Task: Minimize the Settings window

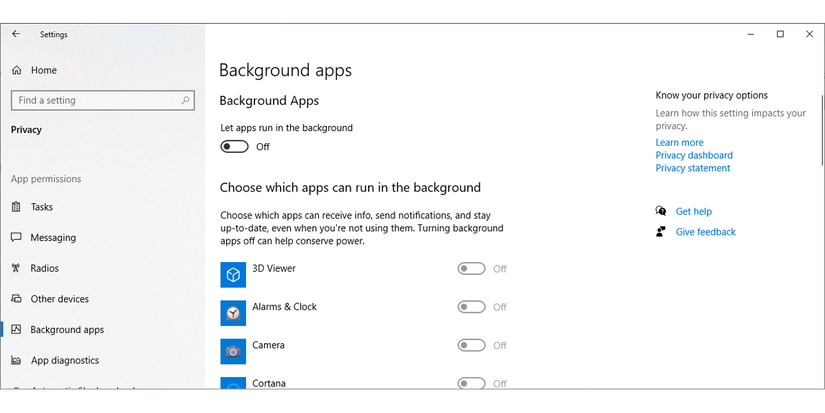Action: click(751, 34)
